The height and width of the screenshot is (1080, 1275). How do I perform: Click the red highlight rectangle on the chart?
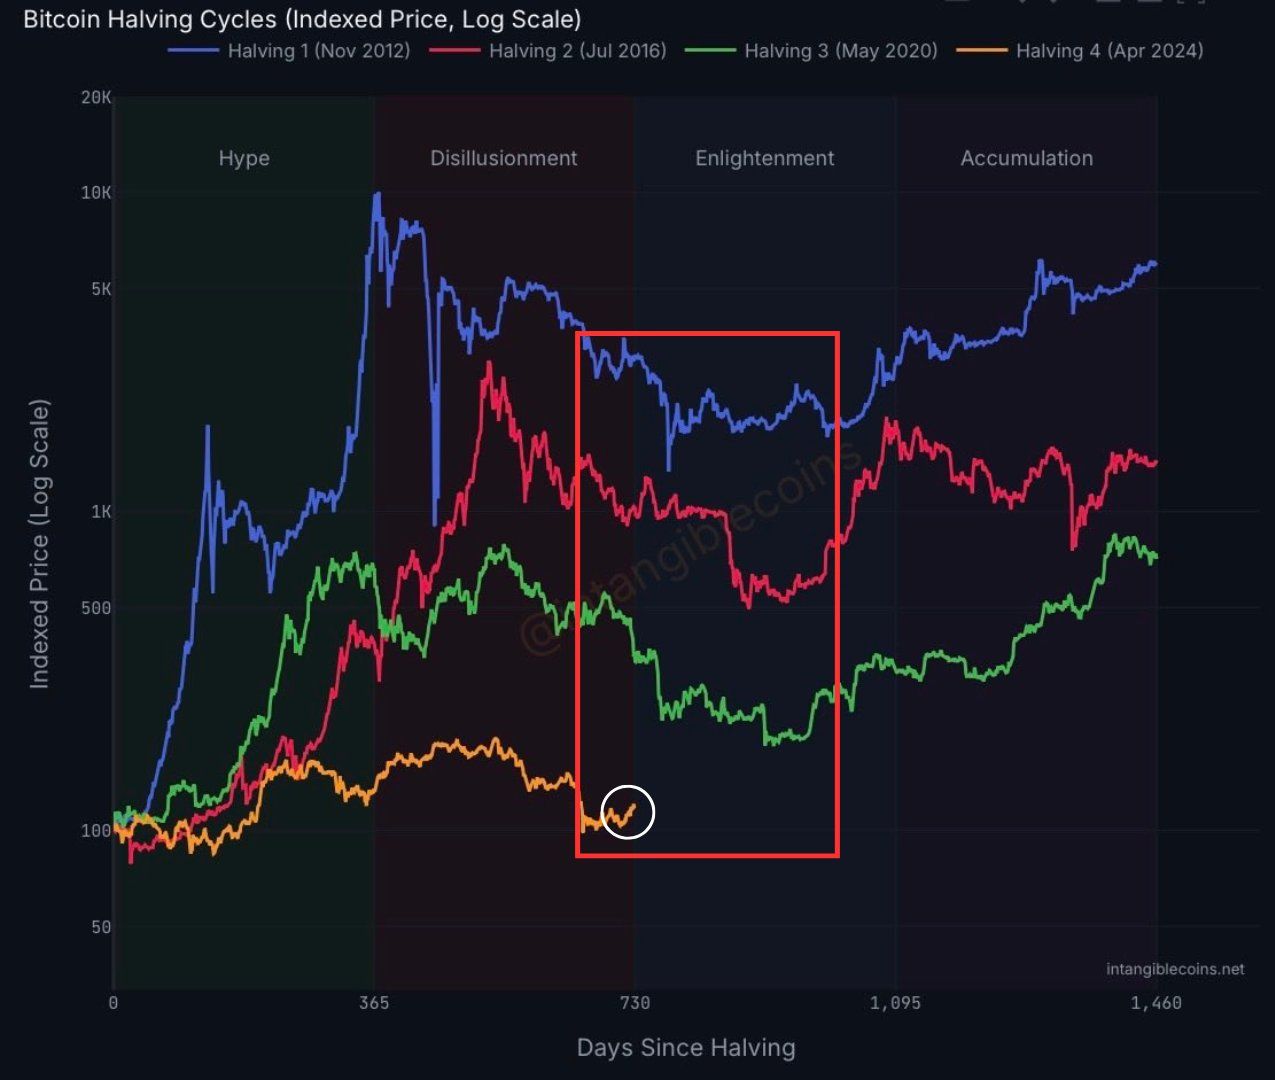point(708,333)
